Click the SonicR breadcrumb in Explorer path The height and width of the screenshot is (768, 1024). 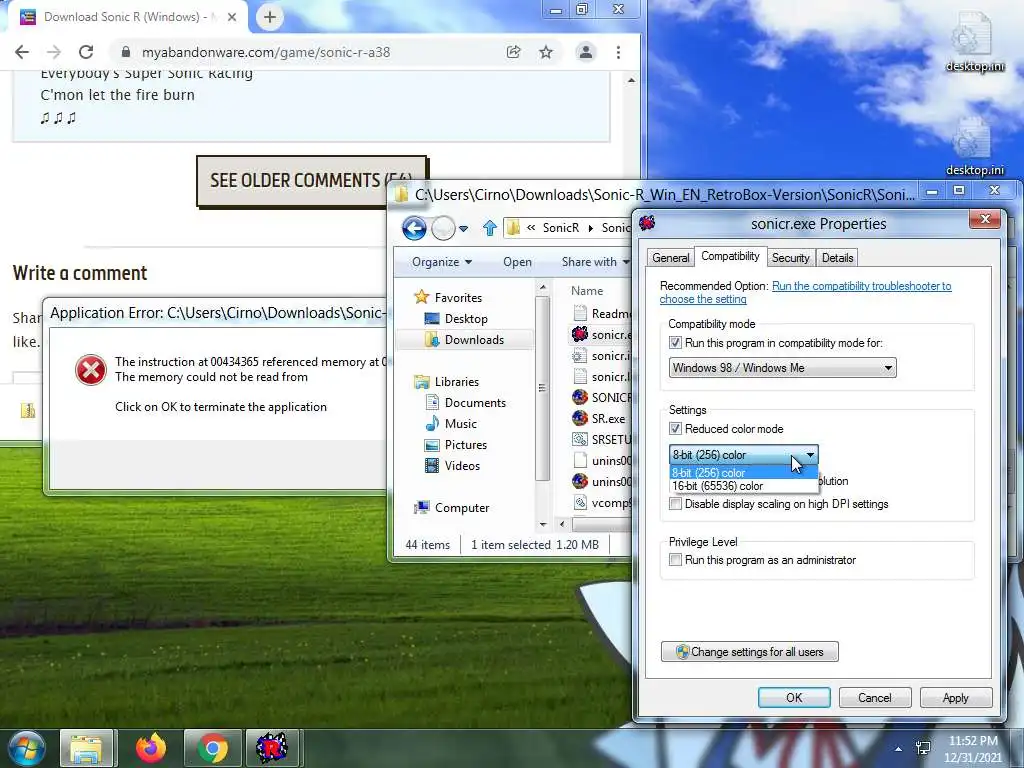(x=560, y=227)
